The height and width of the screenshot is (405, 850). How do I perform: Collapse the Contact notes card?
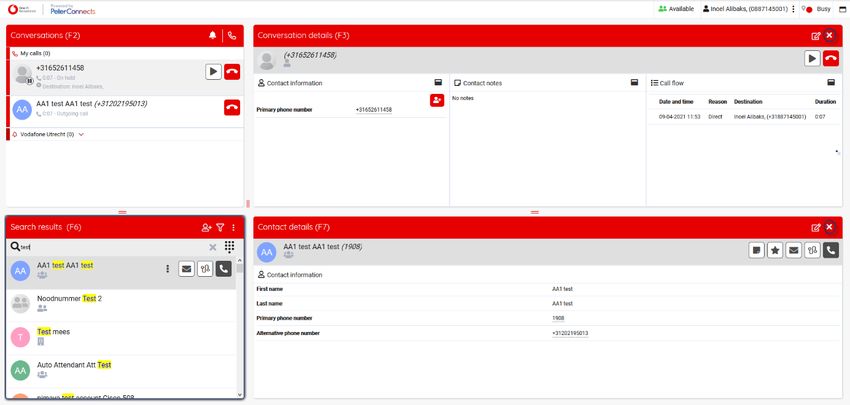(x=634, y=82)
